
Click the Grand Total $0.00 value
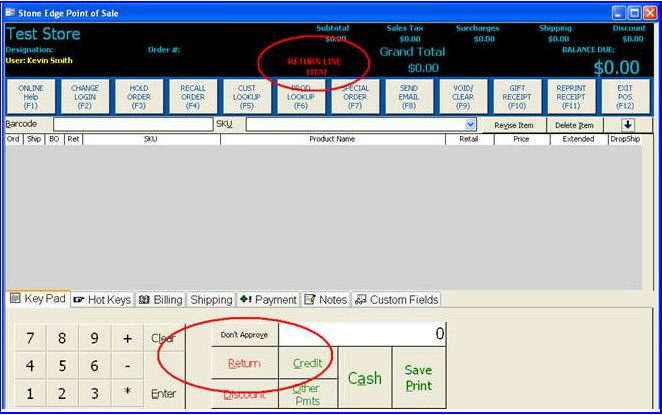pyautogui.click(x=423, y=68)
